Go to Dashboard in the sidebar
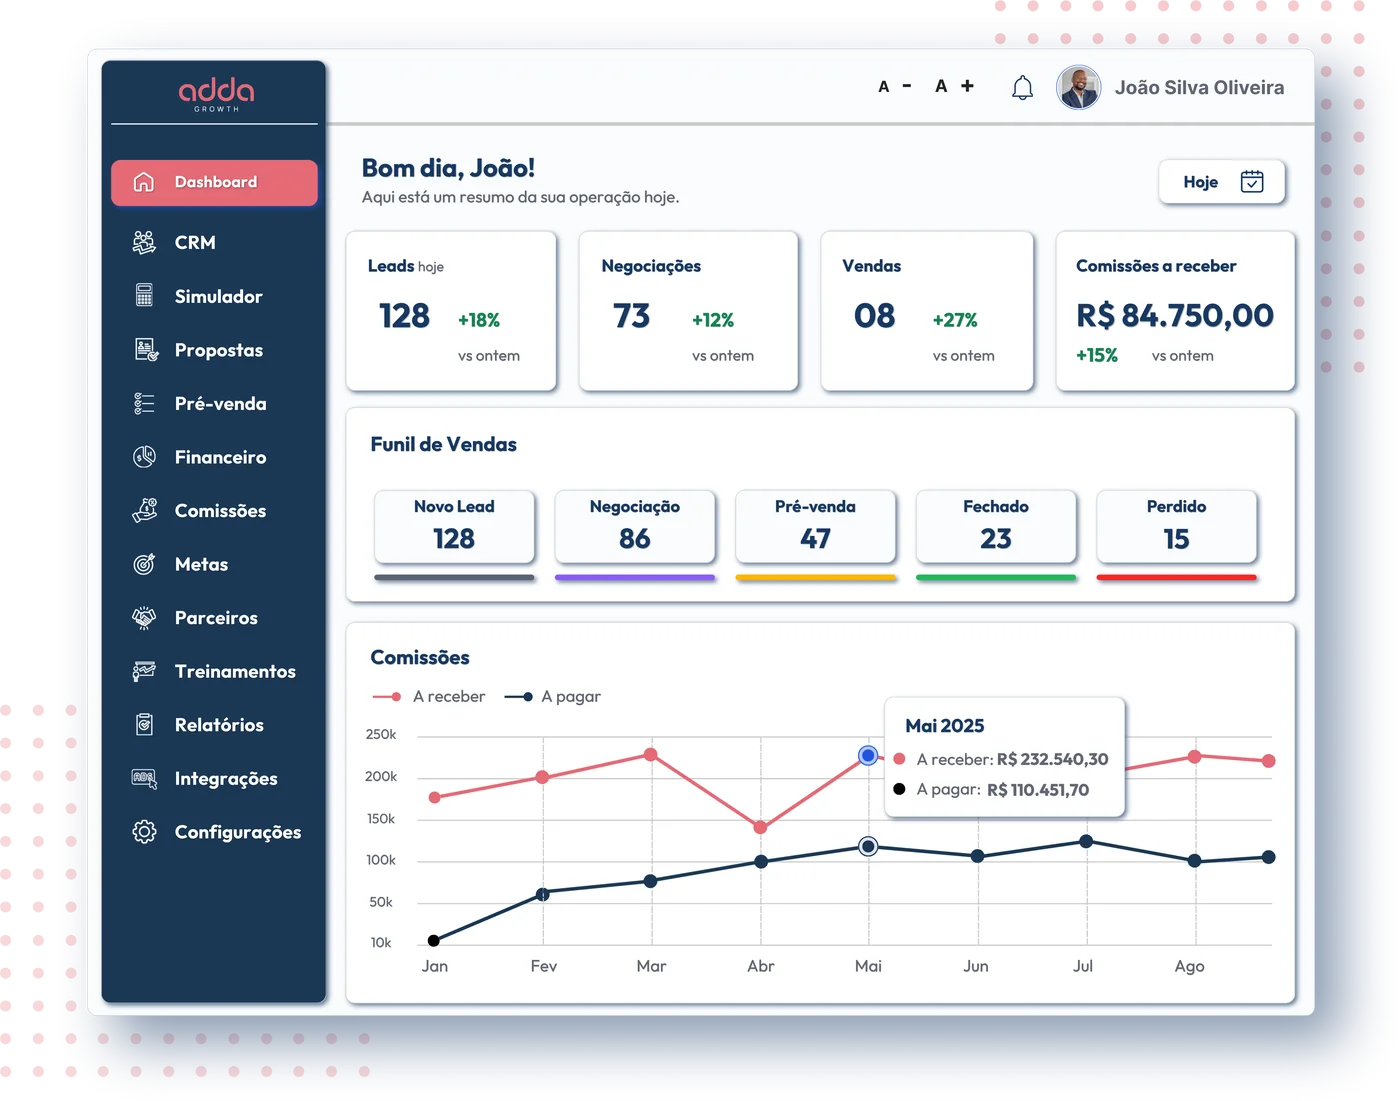The width and height of the screenshot is (1400, 1101). click(214, 182)
